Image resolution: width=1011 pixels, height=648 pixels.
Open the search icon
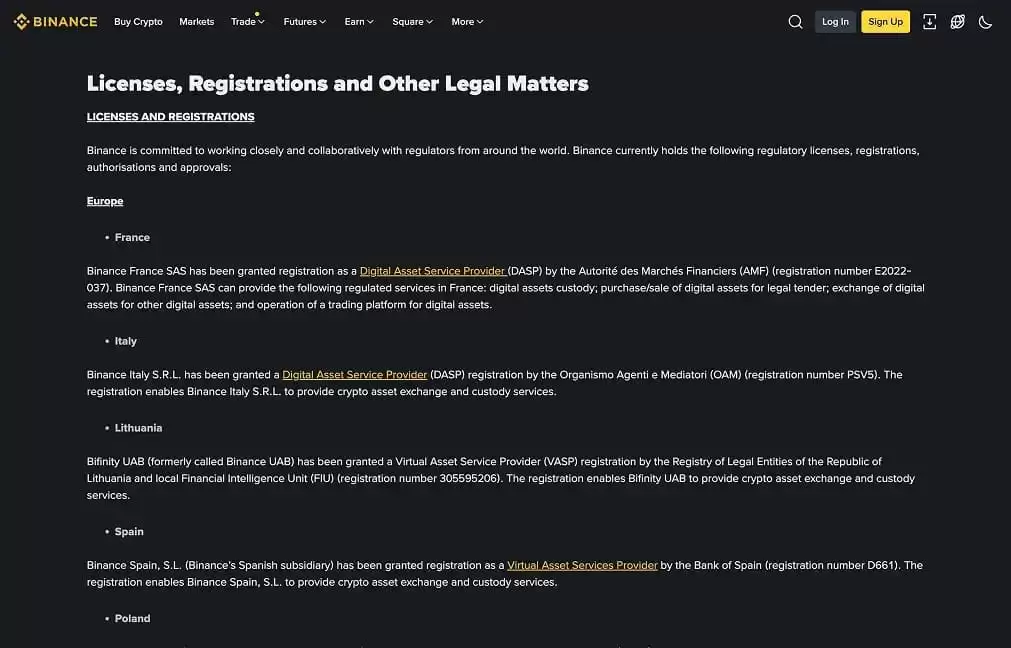click(x=795, y=22)
